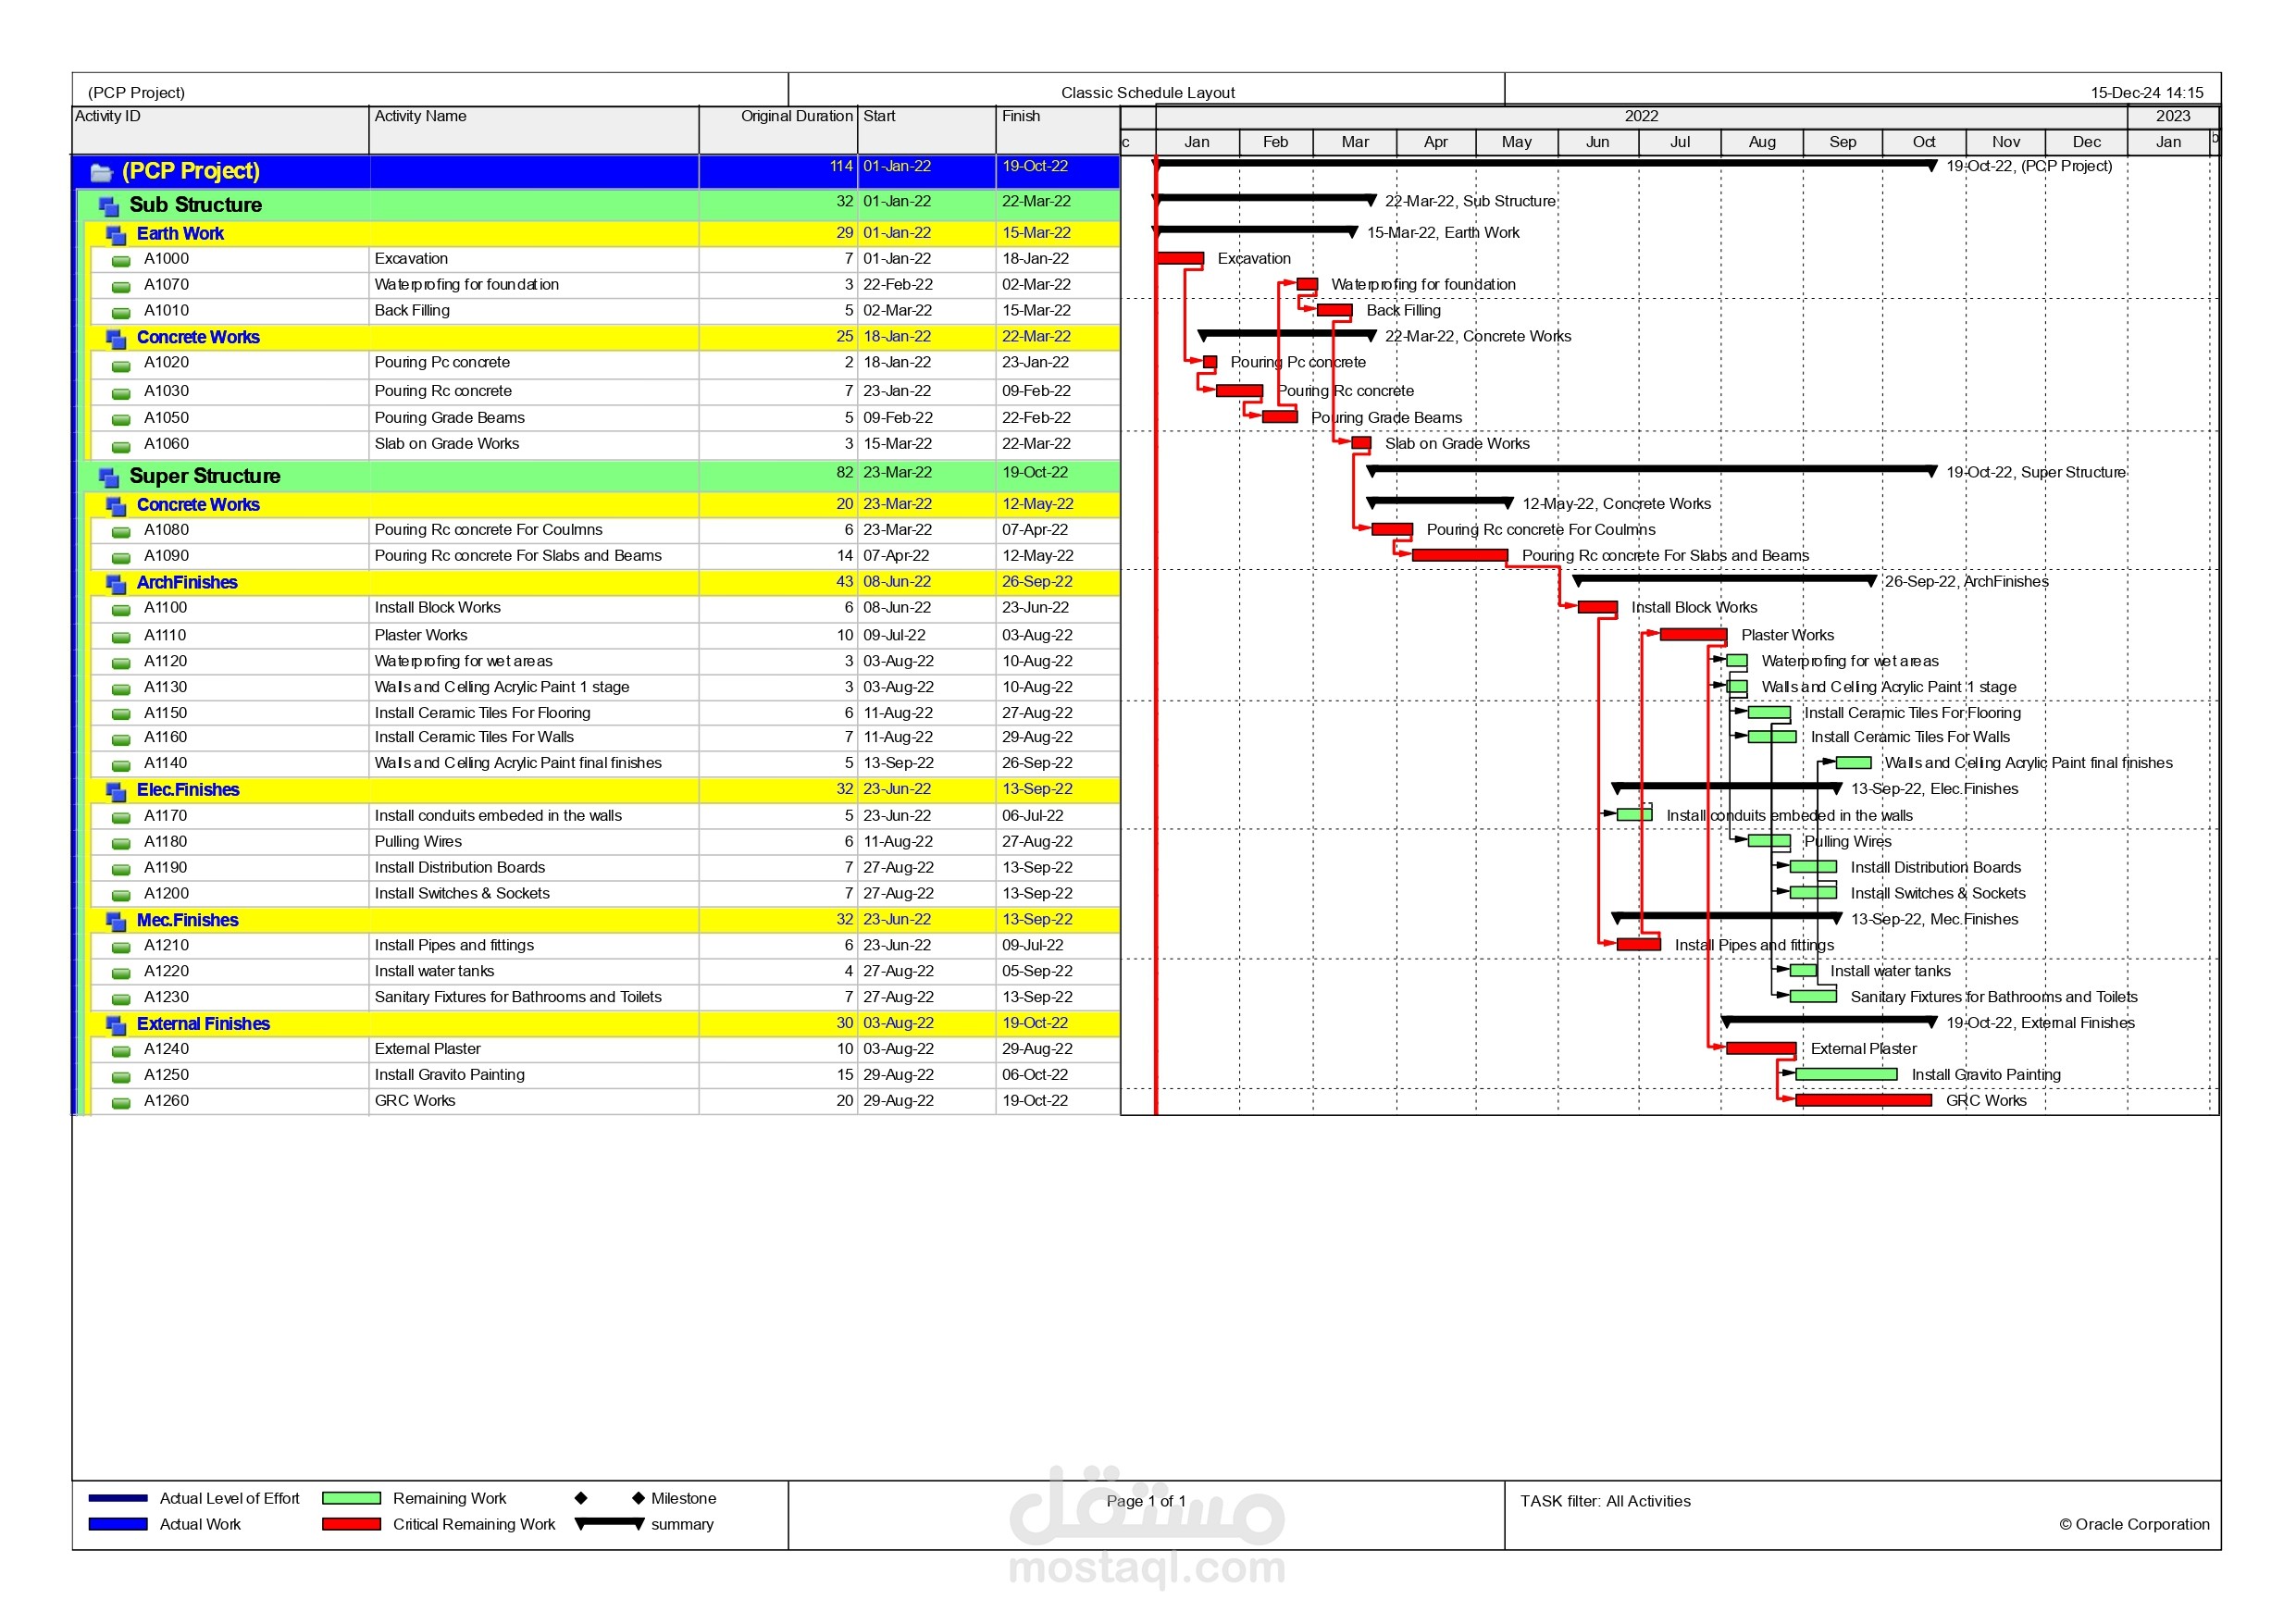Viewport: 2296px width, 1624px height.
Task: Click the activity icon for A1260
Action: coord(121,1104)
